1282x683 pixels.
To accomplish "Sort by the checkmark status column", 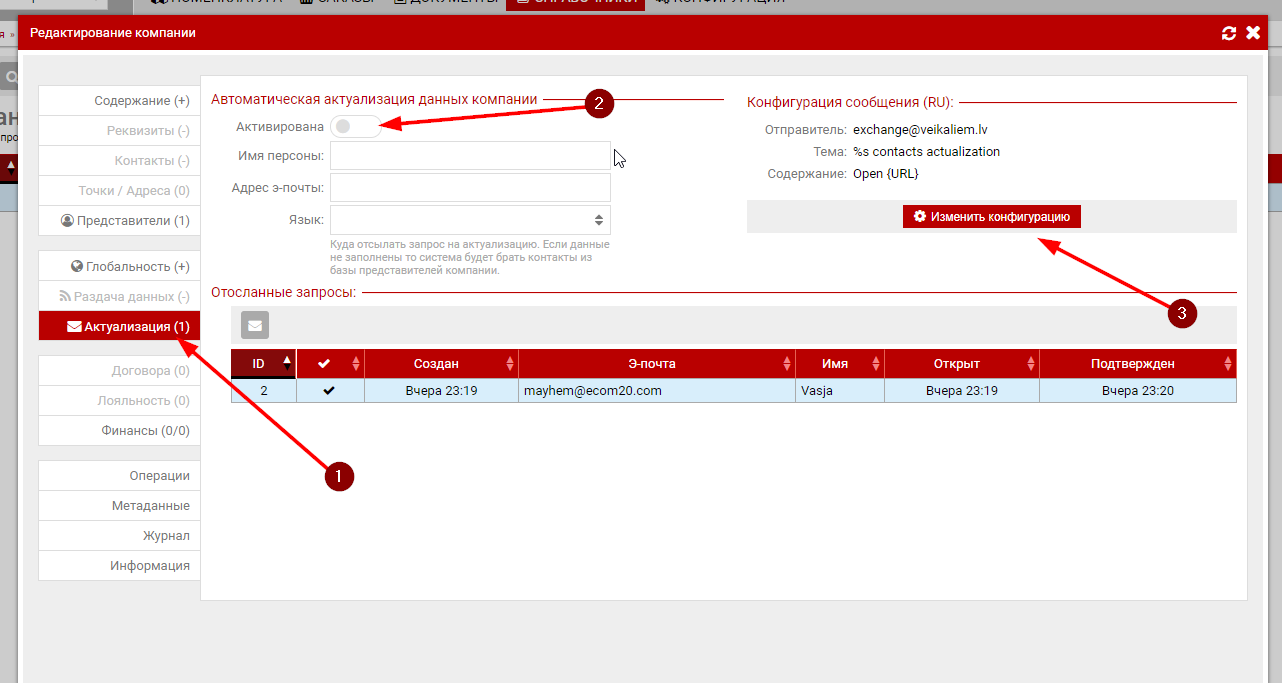I will 330,363.
